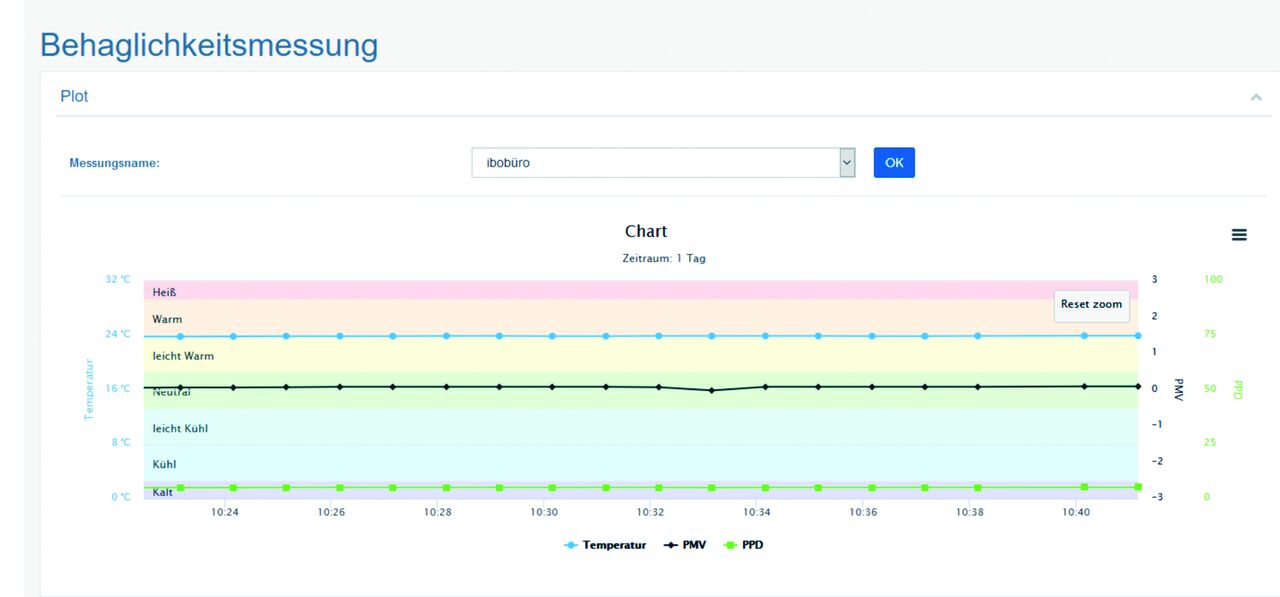Open the chart hamburger context menu
This screenshot has width=1280, height=597.
[1239, 235]
